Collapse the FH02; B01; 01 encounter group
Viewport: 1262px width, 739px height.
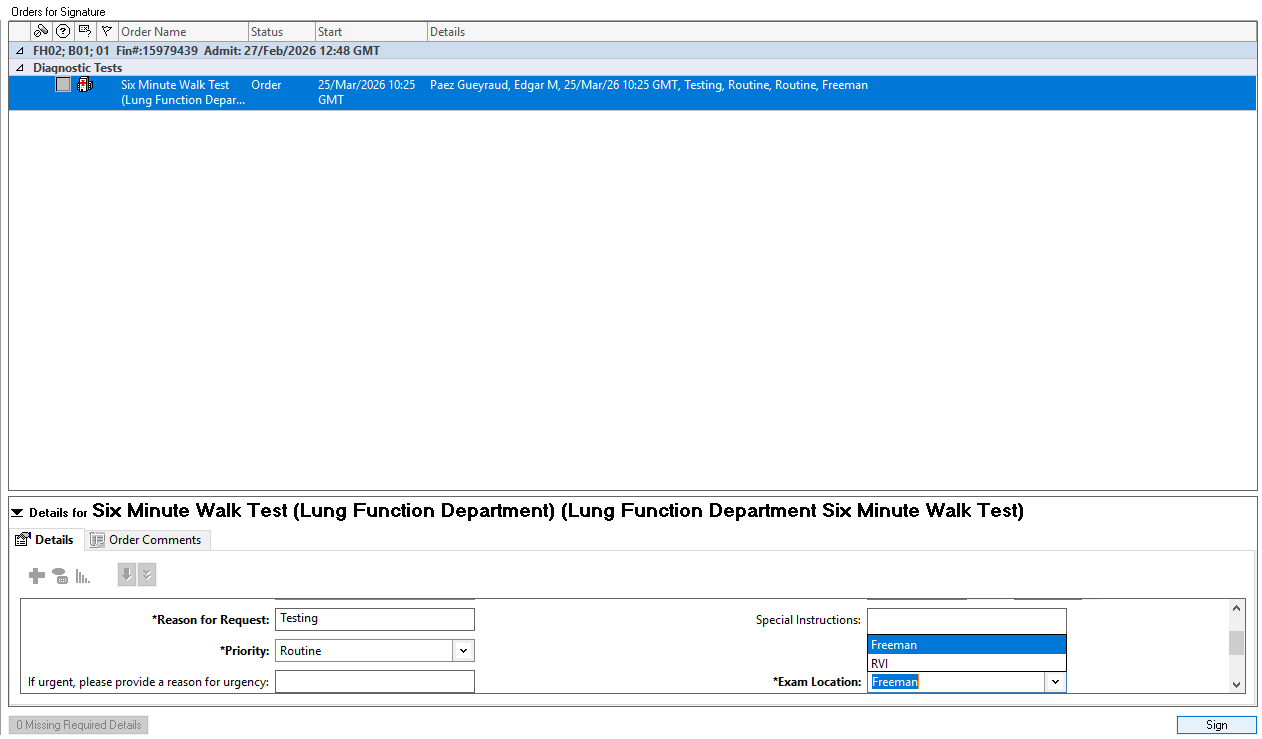point(20,51)
